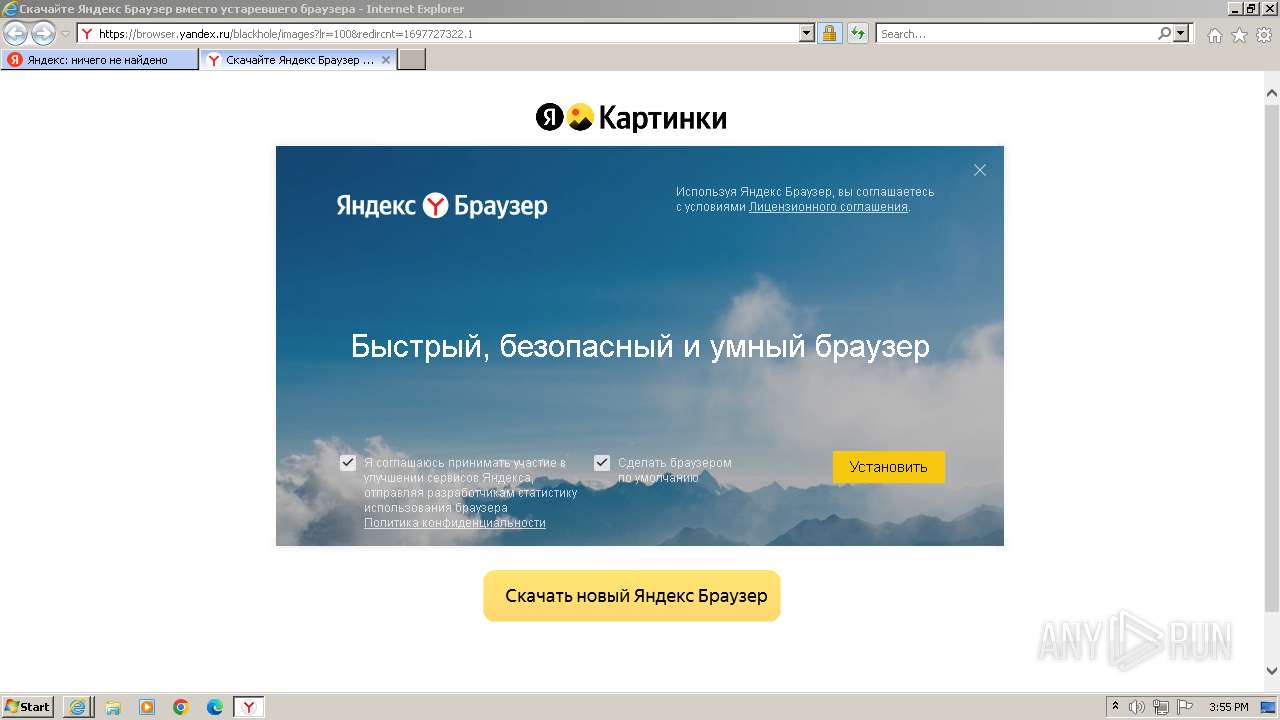Open the network tray icon
The width and height of the screenshot is (1280, 720).
tap(1161, 707)
